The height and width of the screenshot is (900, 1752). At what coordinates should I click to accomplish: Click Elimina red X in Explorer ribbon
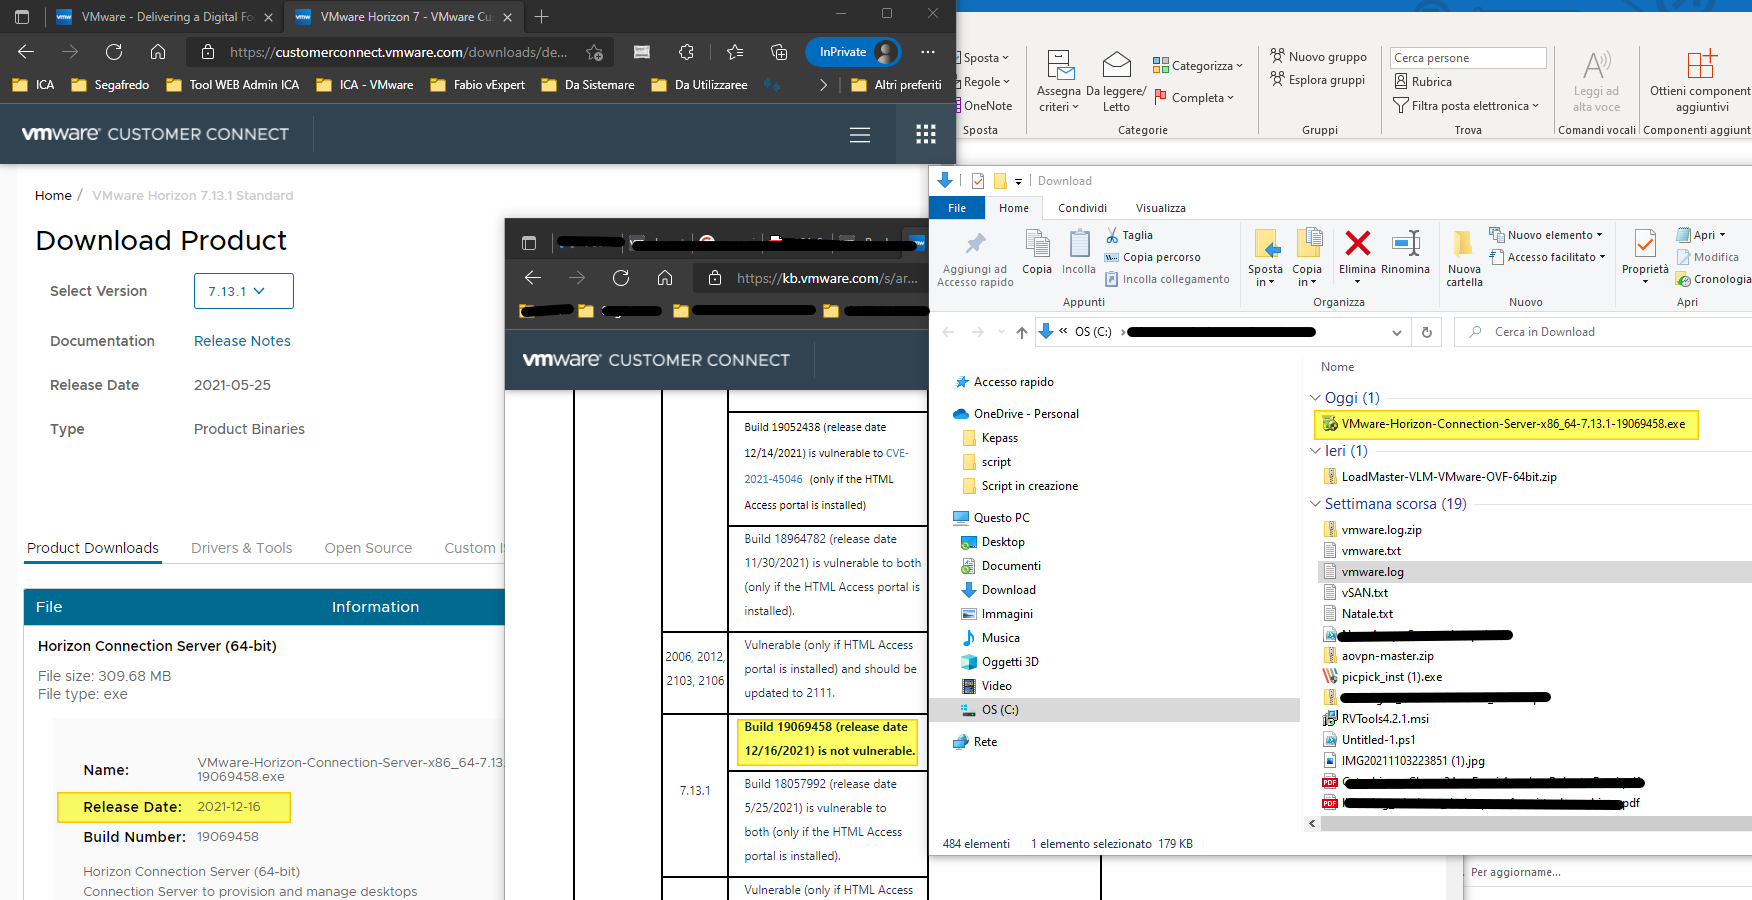[x=1357, y=251]
